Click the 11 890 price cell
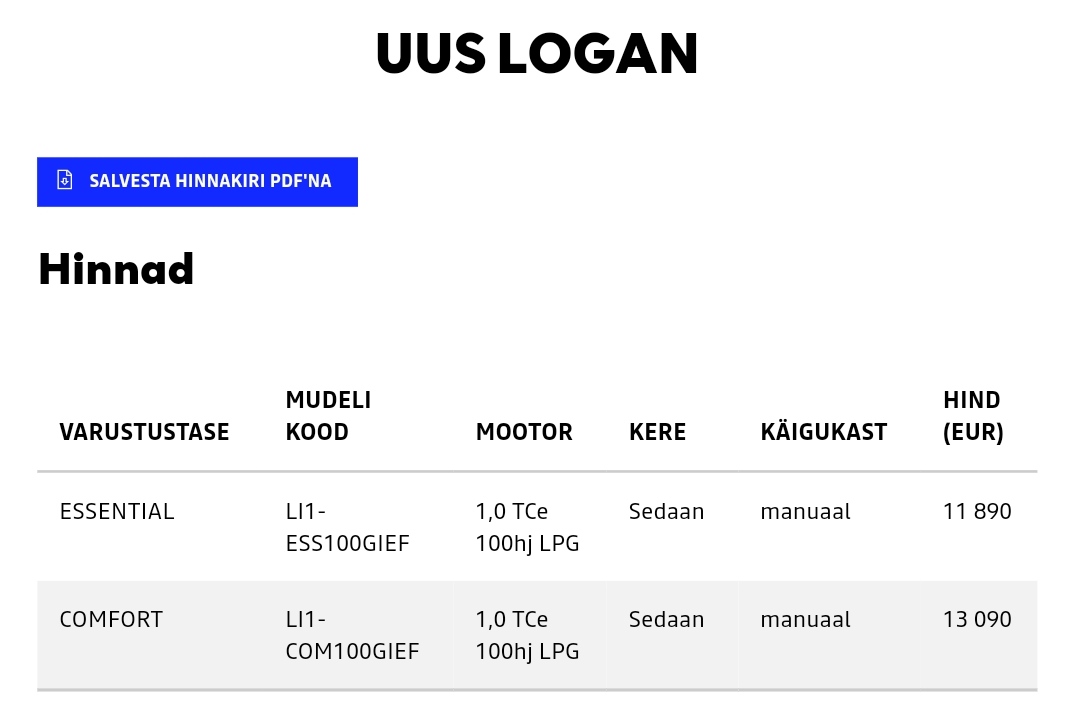The image size is (1080, 716). click(977, 512)
